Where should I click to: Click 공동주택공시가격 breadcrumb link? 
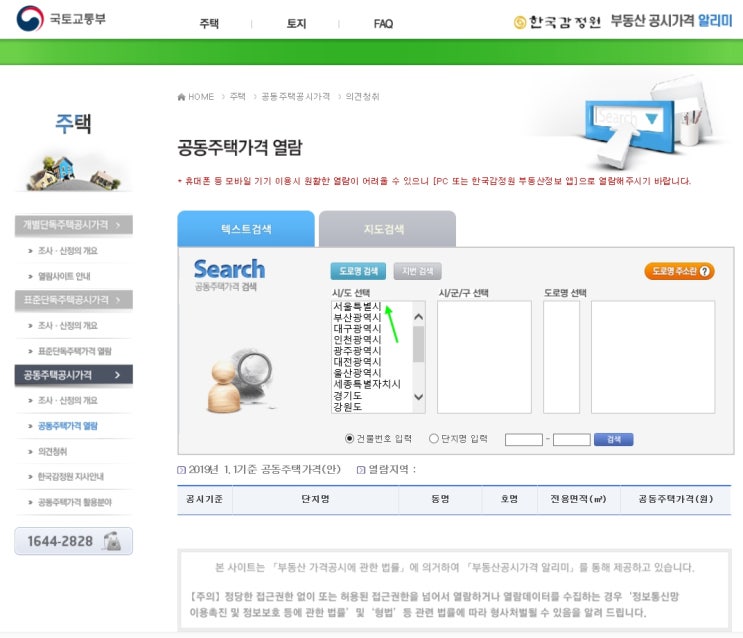click(295, 97)
